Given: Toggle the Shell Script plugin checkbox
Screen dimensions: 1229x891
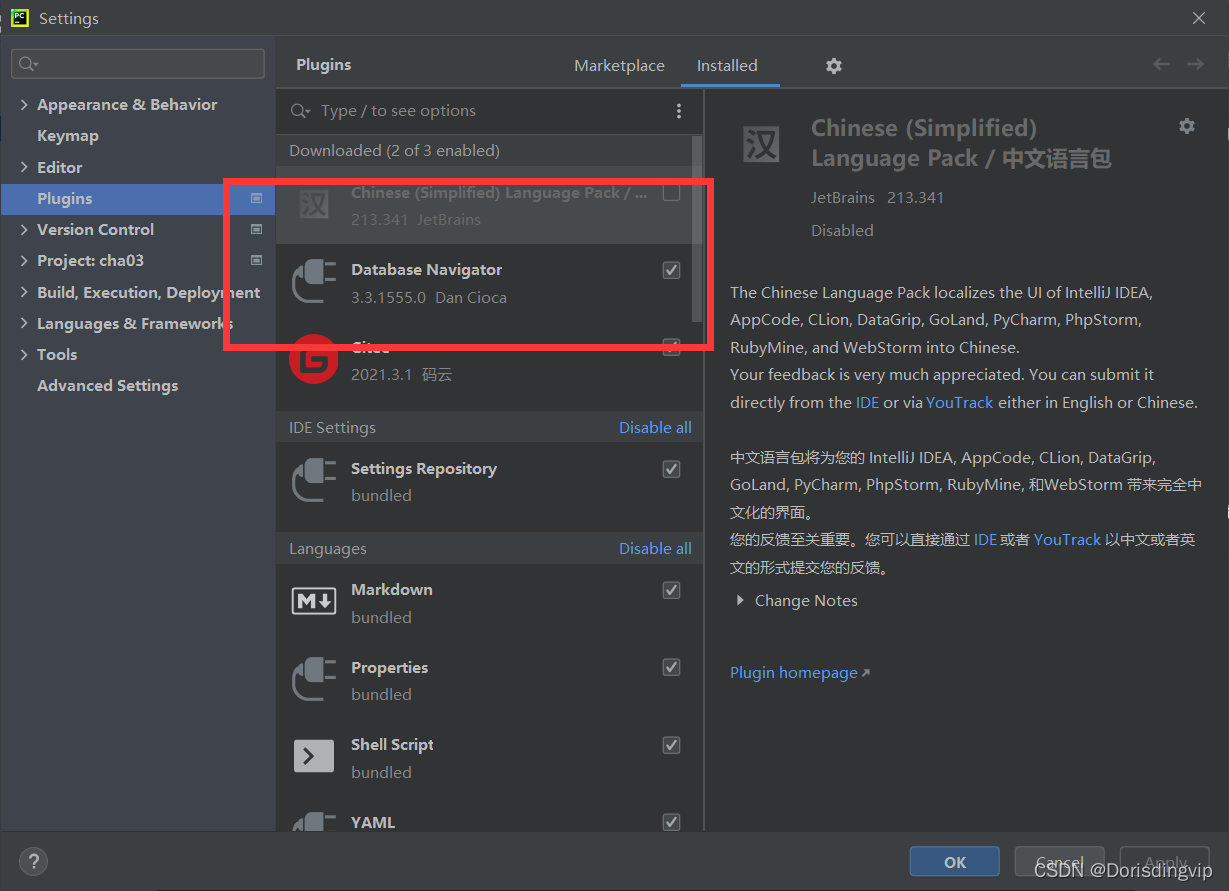Looking at the screenshot, I should [672, 745].
